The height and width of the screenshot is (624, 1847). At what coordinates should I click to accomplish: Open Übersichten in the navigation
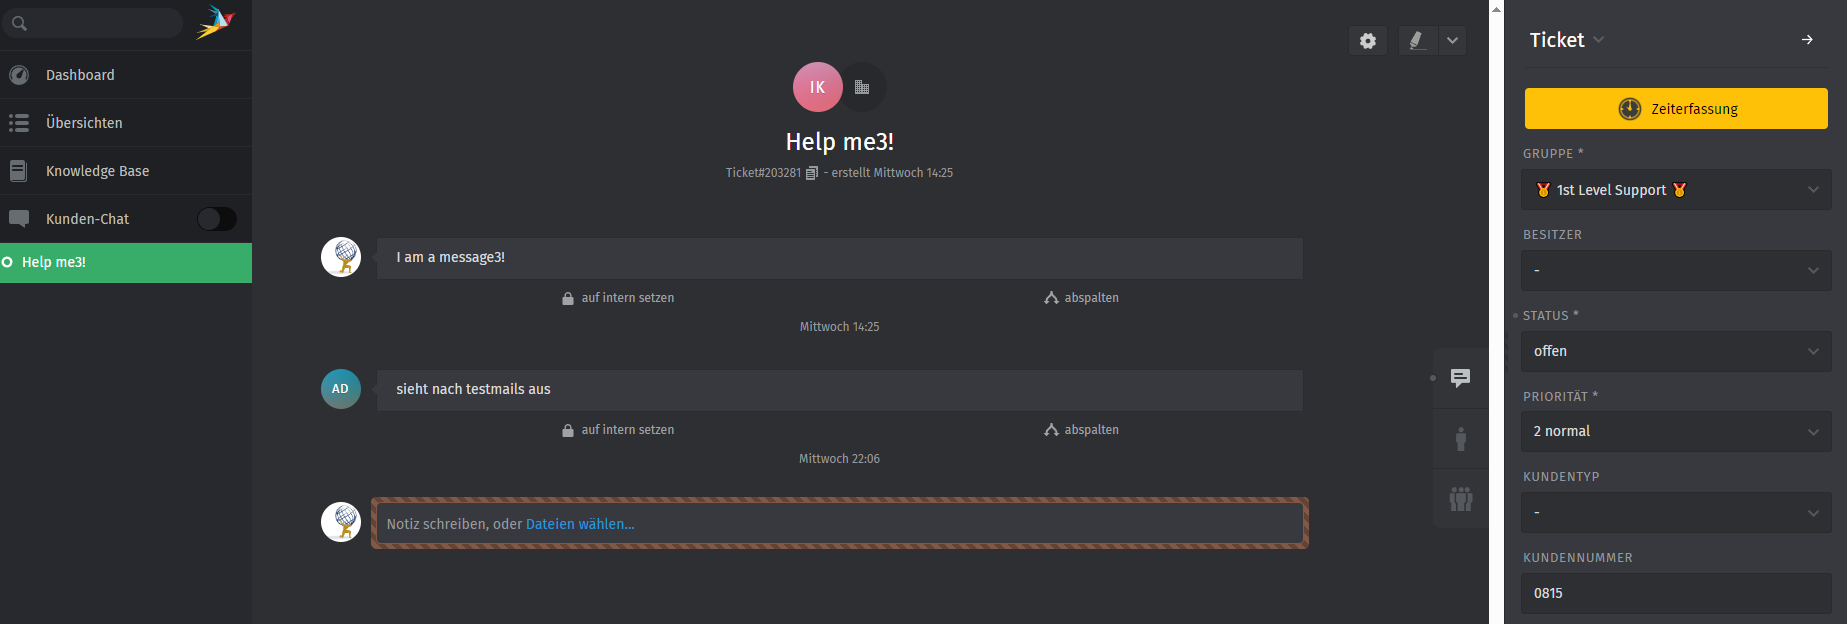tap(84, 123)
